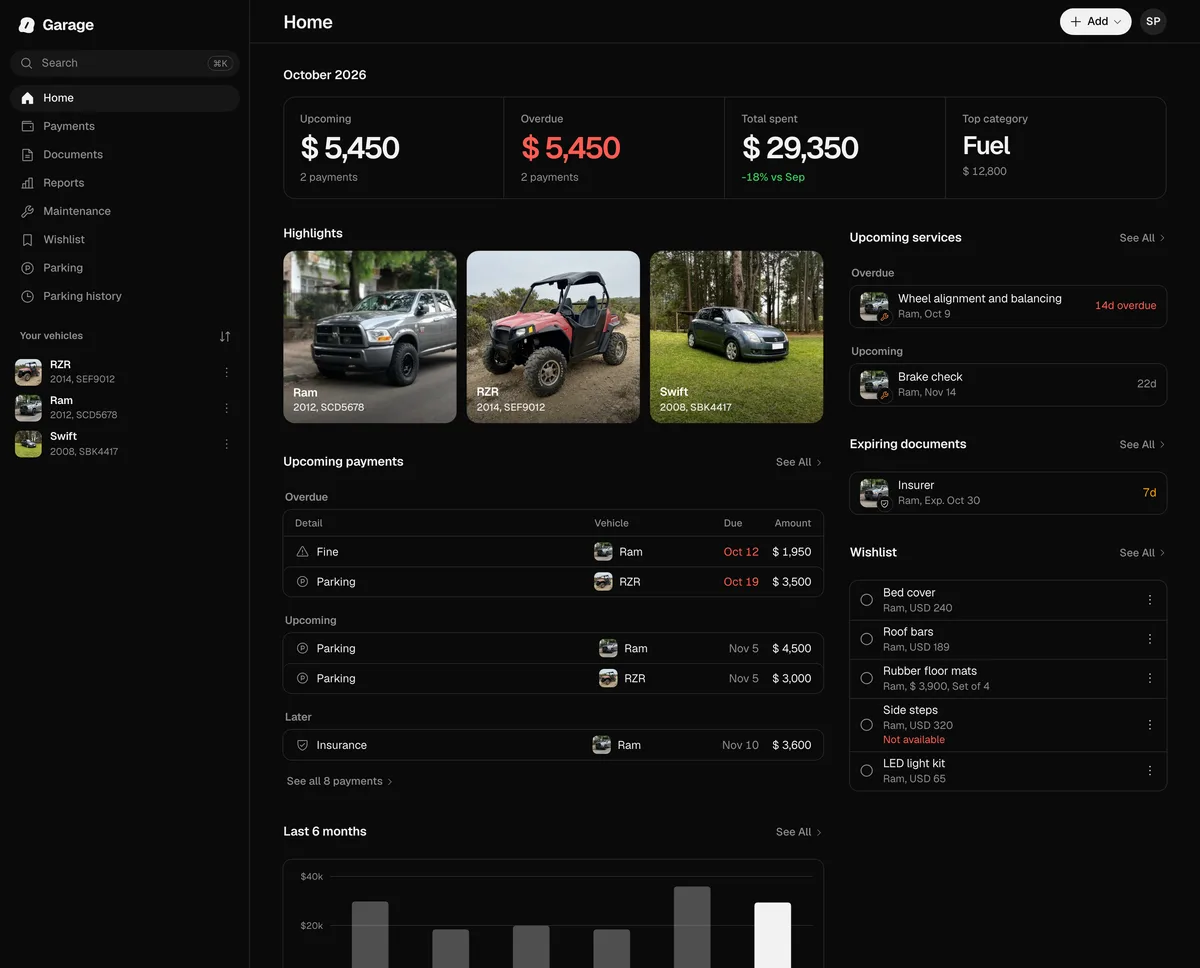1200x968 pixels.
Task: Open Maintenance in the sidebar
Action: (125, 211)
